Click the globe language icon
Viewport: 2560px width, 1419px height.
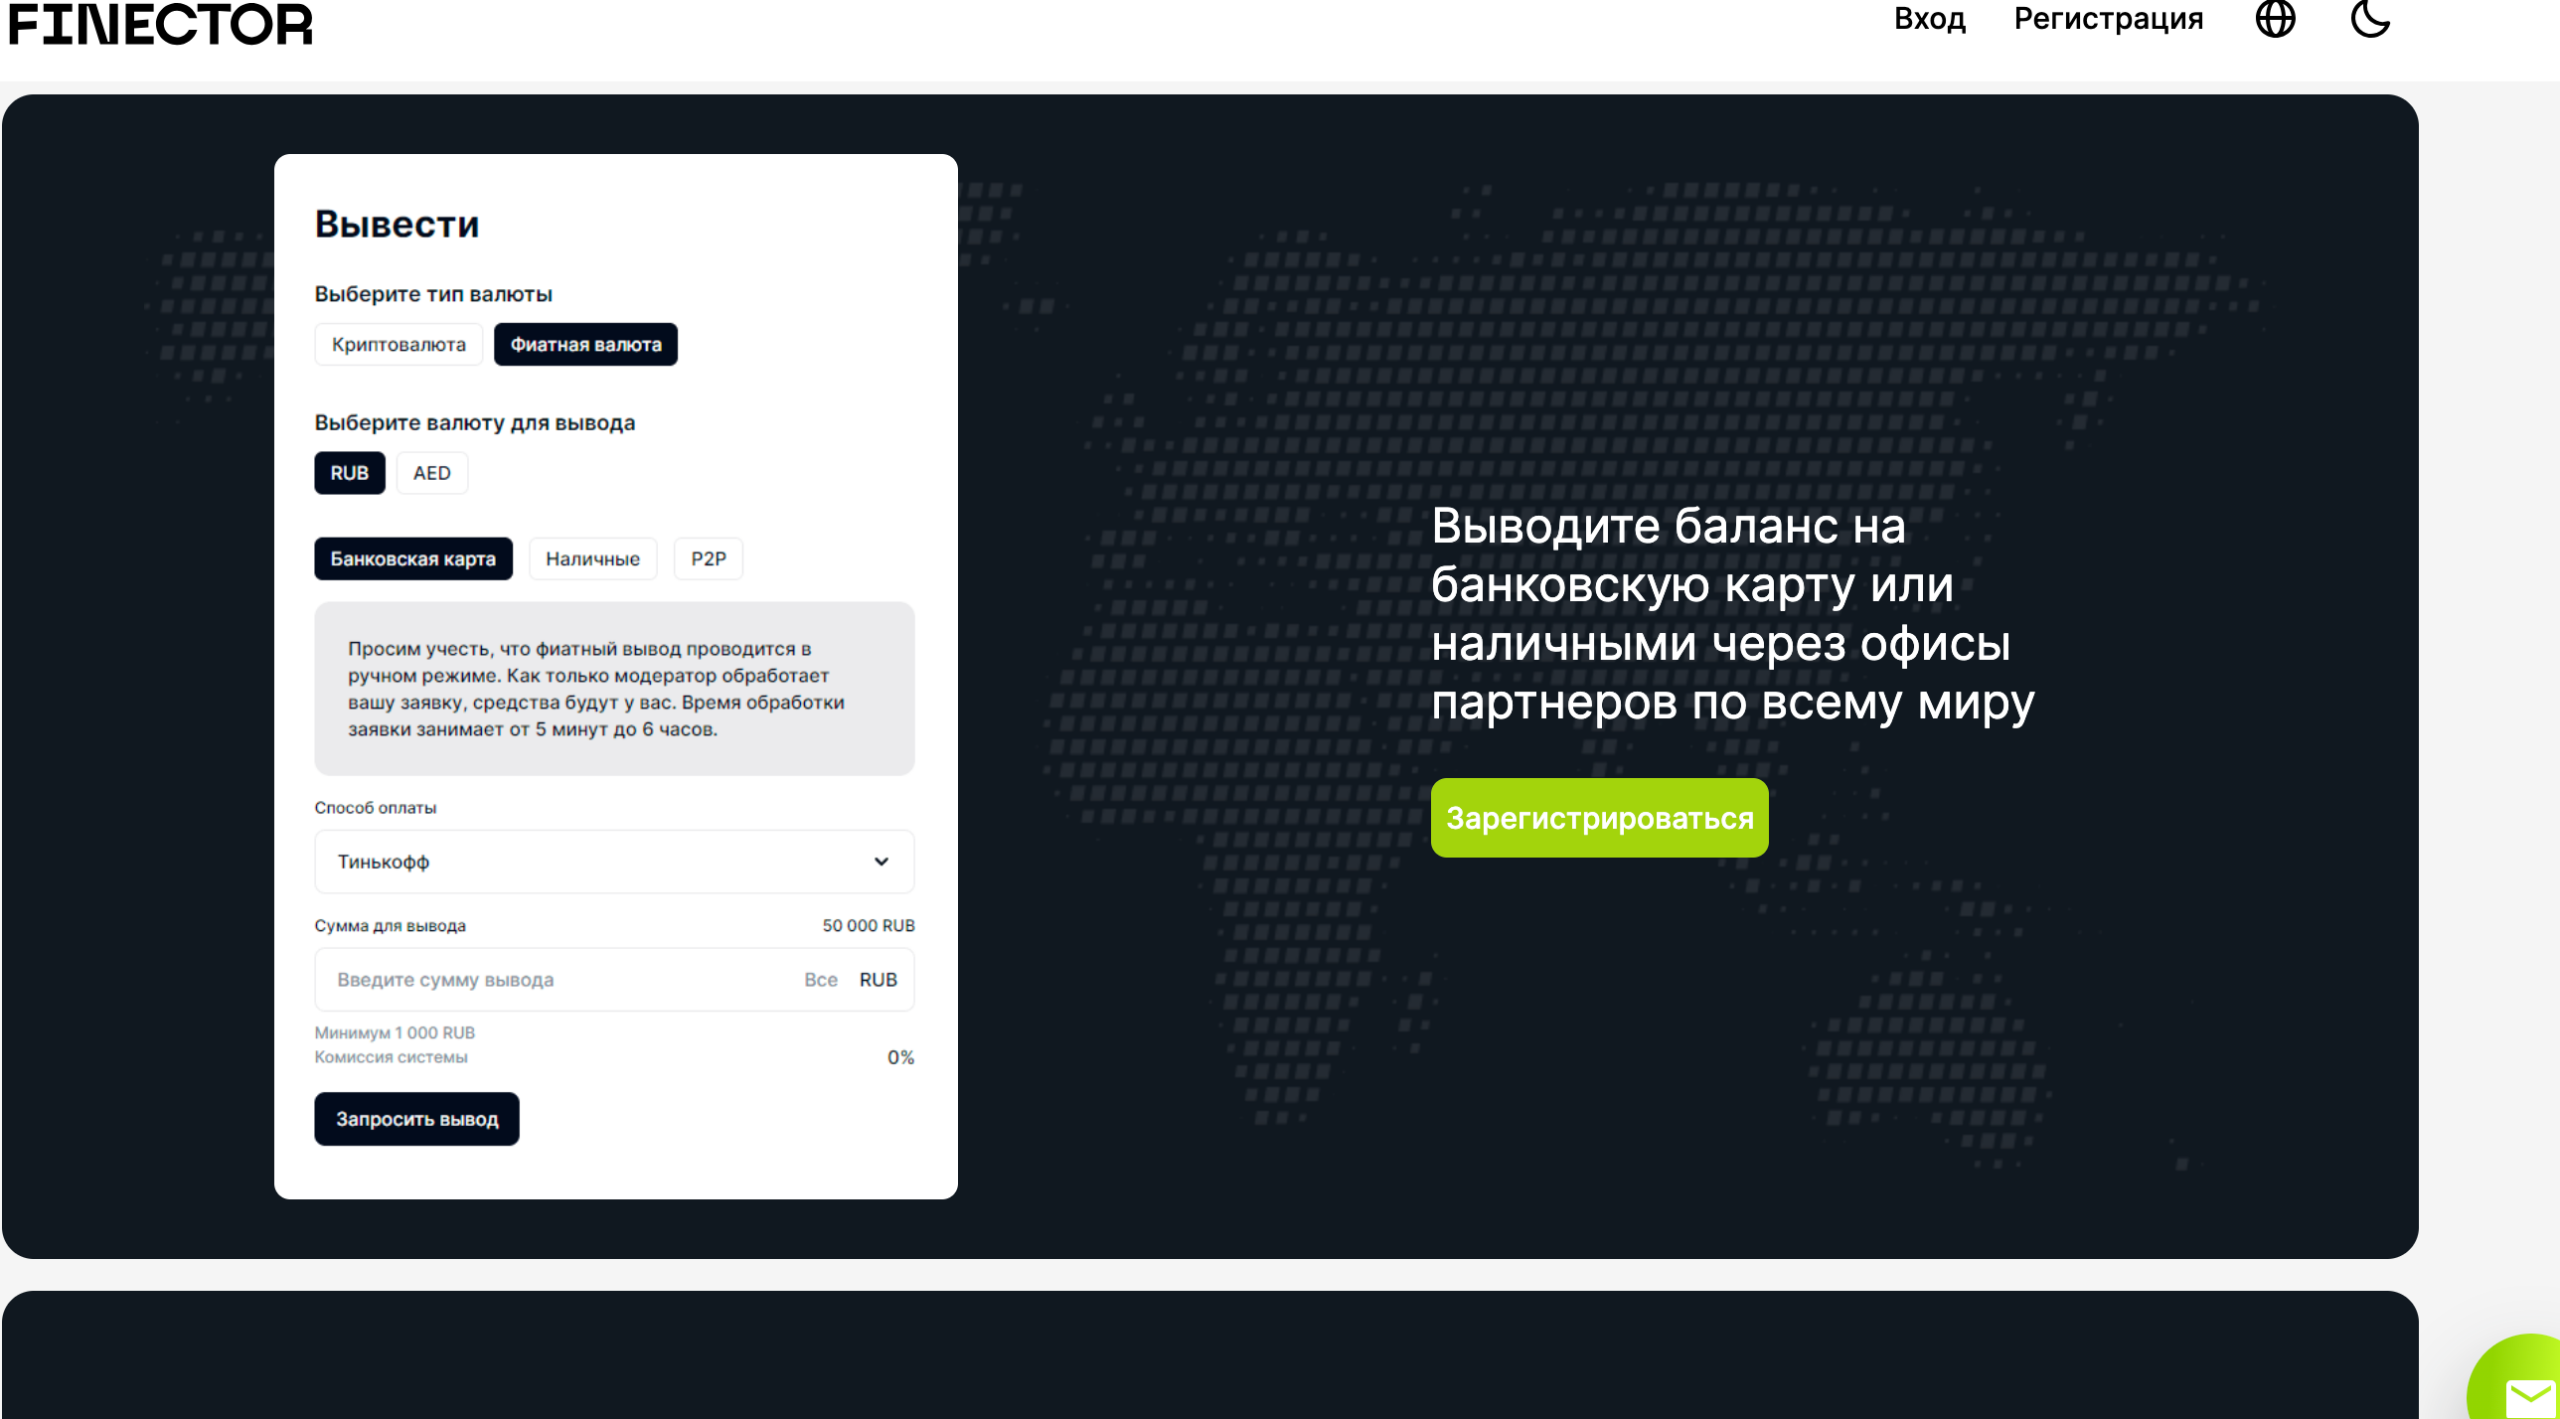click(2274, 19)
